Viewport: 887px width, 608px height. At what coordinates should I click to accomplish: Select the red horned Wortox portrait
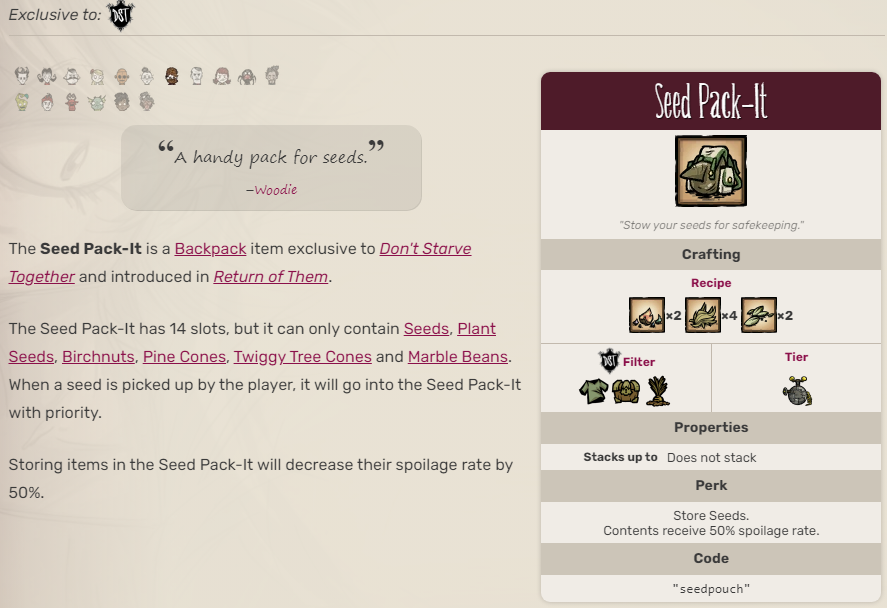click(x=71, y=101)
